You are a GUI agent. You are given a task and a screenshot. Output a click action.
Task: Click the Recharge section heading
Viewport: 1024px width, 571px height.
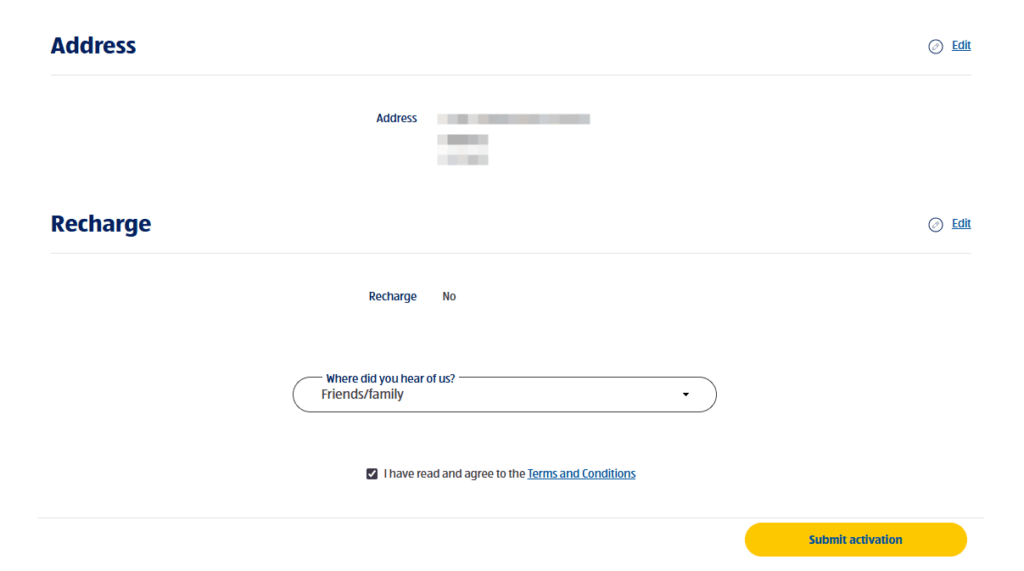[x=100, y=224]
